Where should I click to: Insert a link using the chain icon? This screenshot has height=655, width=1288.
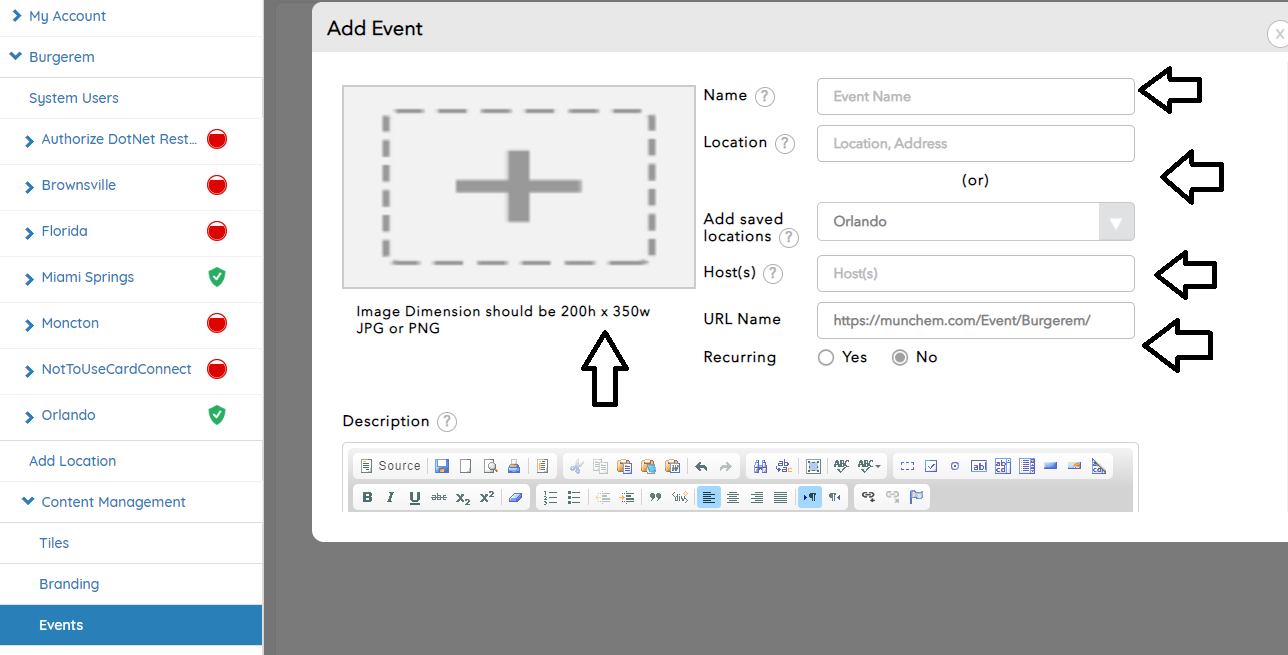[x=868, y=497]
